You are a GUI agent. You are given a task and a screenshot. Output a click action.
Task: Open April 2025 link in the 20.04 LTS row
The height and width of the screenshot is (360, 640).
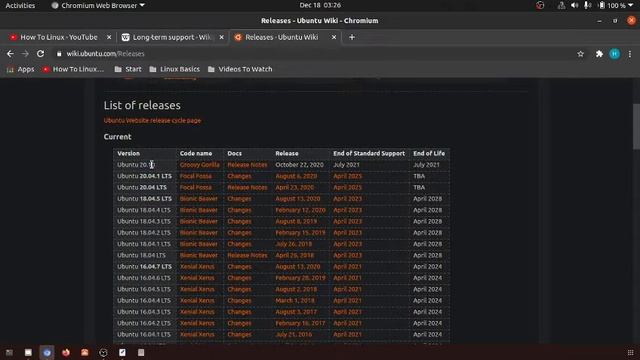347,188
